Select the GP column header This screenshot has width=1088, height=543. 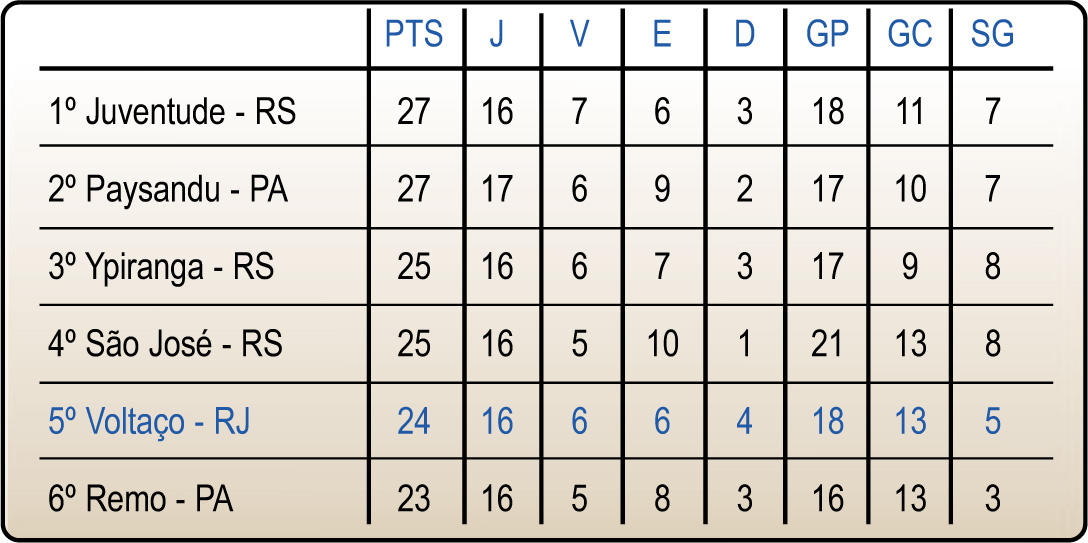[x=828, y=35]
